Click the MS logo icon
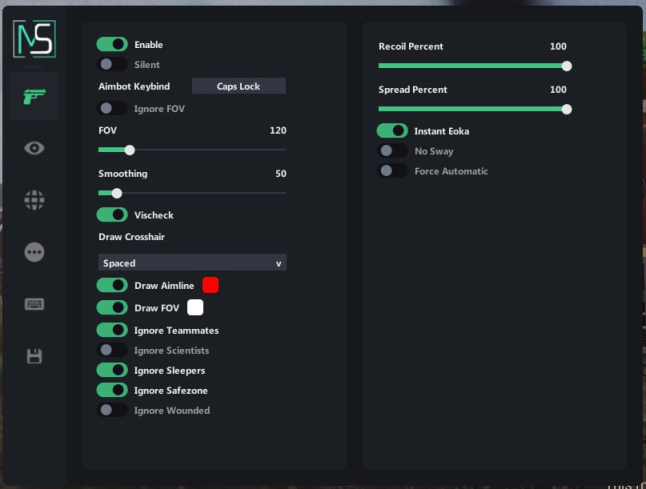Viewport: 646px width, 489px height. [34, 38]
